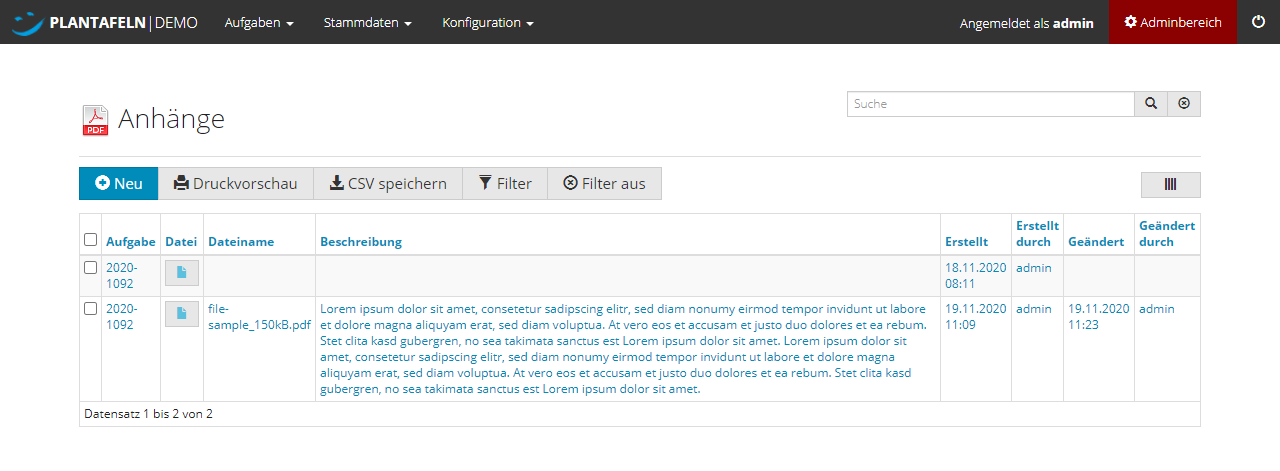This screenshot has width=1280, height=471.
Task: Toggle the select-all checkbox in table header
Action: pos(91,240)
